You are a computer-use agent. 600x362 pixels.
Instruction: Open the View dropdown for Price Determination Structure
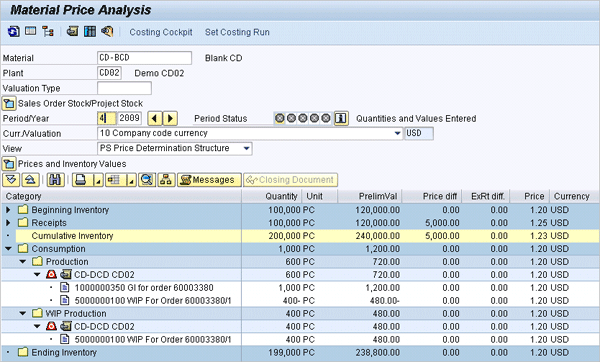[247, 148]
